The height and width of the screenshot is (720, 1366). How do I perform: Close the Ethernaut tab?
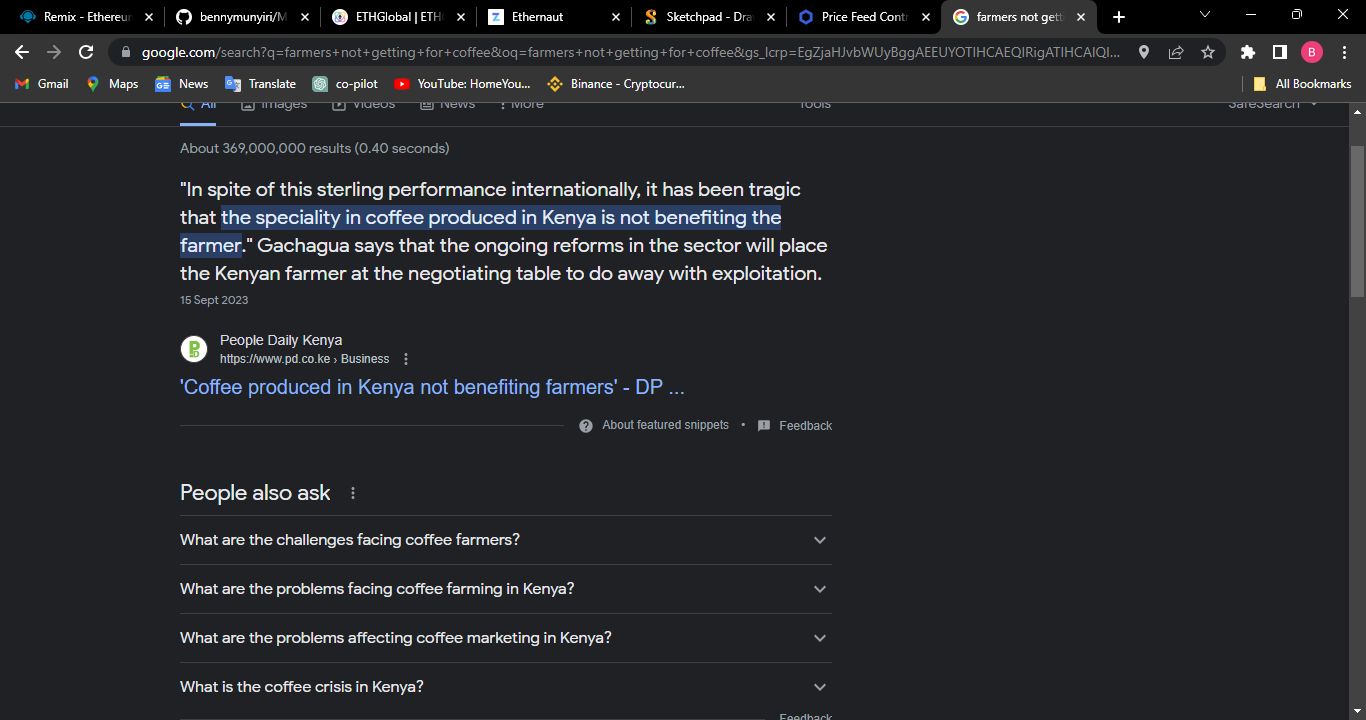click(x=616, y=17)
